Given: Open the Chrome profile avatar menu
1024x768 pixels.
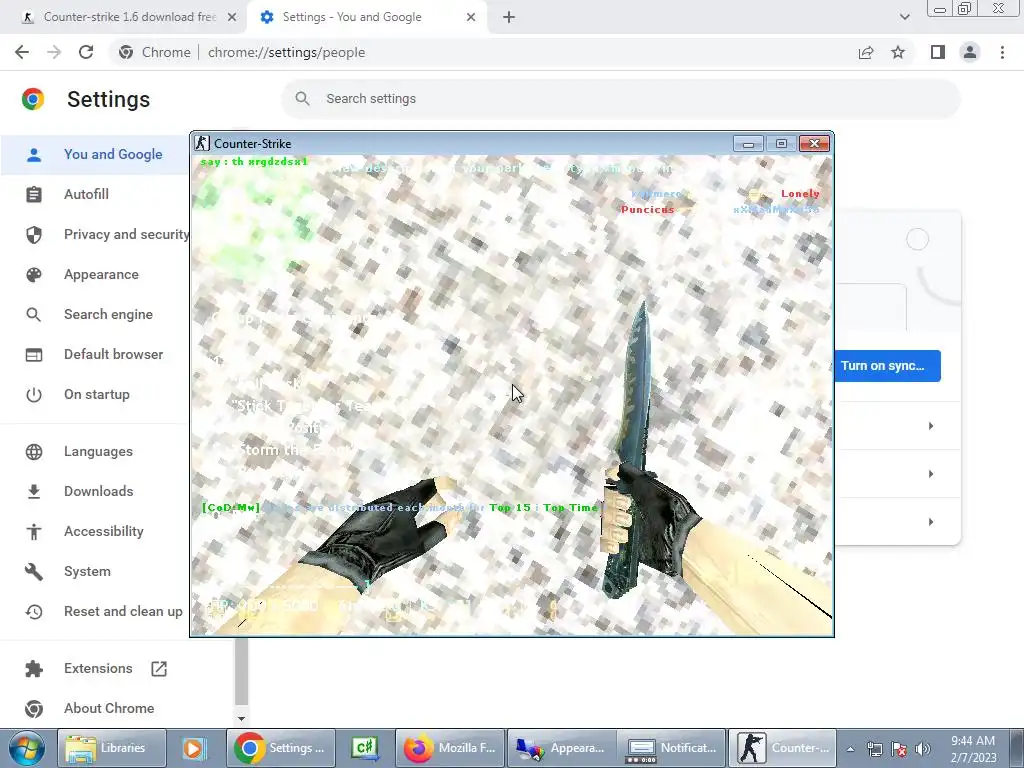Looking at the screenshot, I should pyautogui.click(x=970, y=52).
